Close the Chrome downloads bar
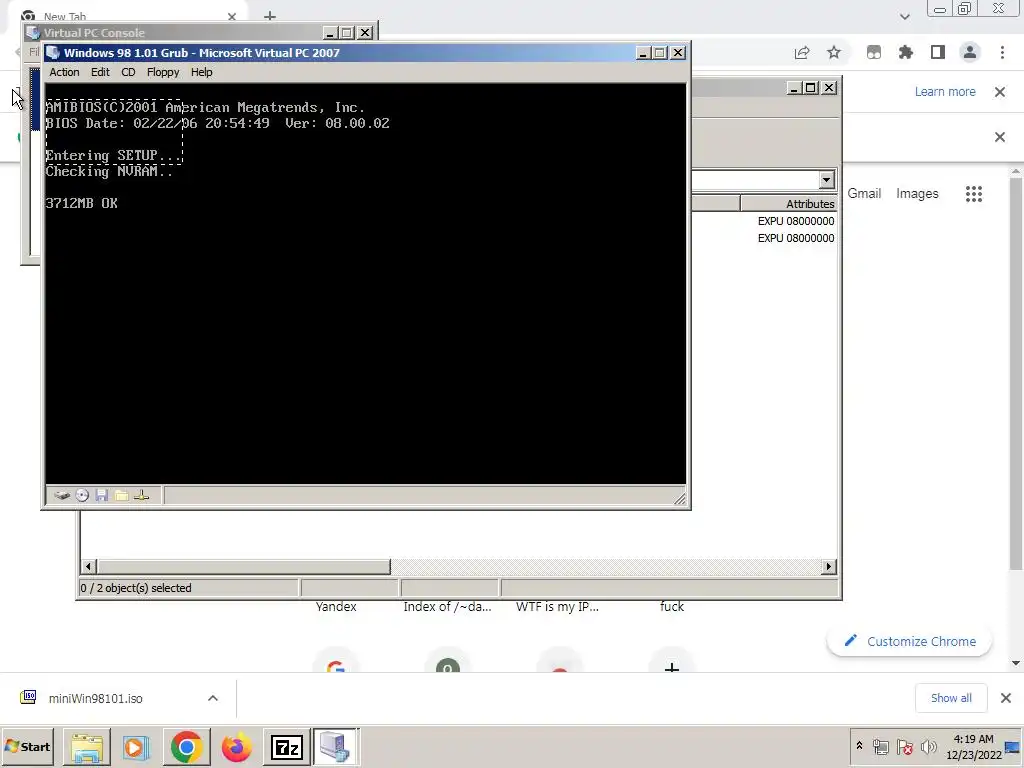Screen dimensions: 1024x768 click(1006, 698)
